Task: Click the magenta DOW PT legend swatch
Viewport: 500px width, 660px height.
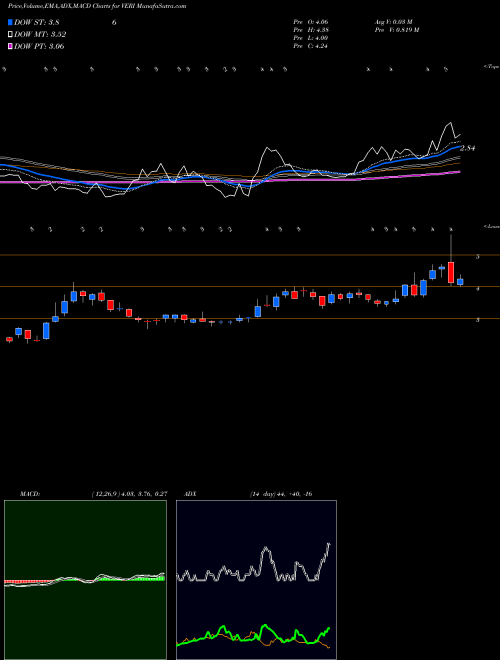Action: click(x=11, y=46)
